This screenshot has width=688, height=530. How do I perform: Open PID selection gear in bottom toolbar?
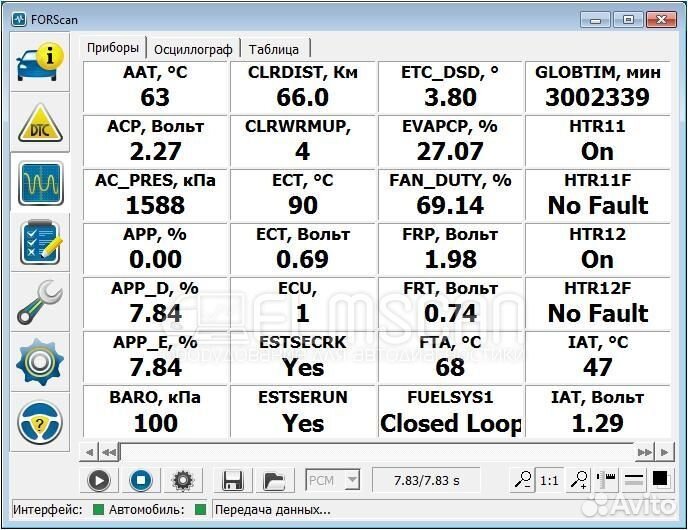point(183,480)
